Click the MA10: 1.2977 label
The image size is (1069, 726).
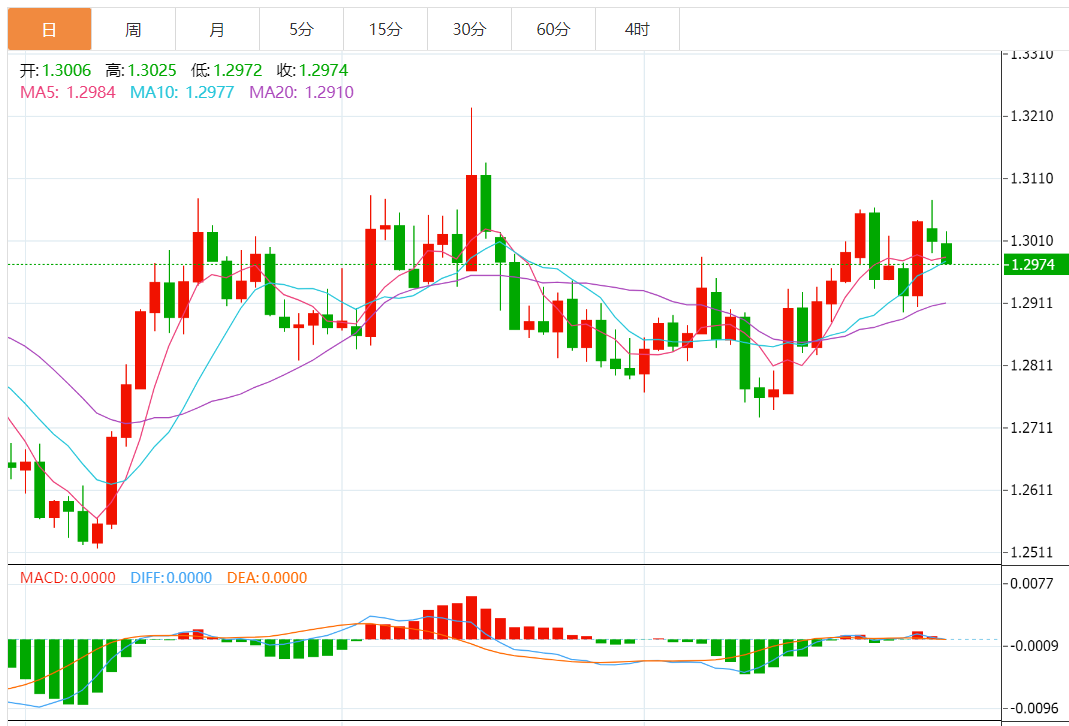coord(182,92)
